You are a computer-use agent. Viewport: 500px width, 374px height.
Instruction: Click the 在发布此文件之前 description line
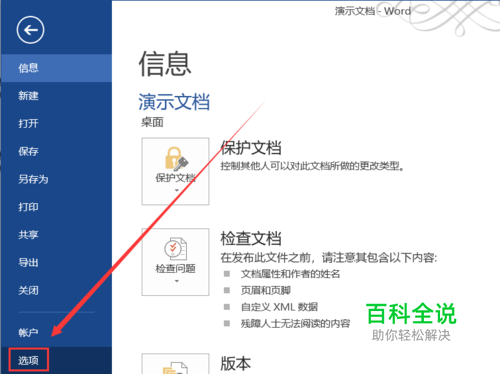click(329, 258)
